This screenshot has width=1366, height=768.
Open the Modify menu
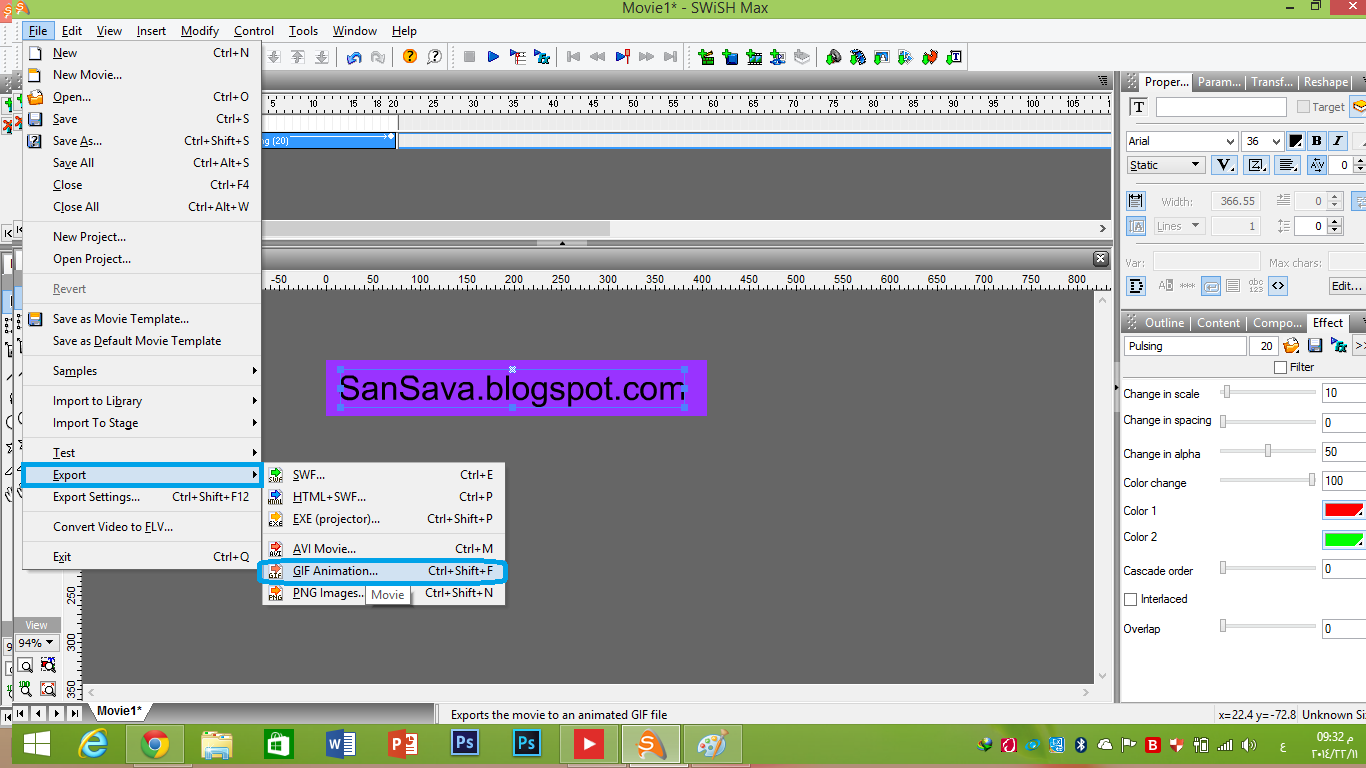click(x=200, y=31)
